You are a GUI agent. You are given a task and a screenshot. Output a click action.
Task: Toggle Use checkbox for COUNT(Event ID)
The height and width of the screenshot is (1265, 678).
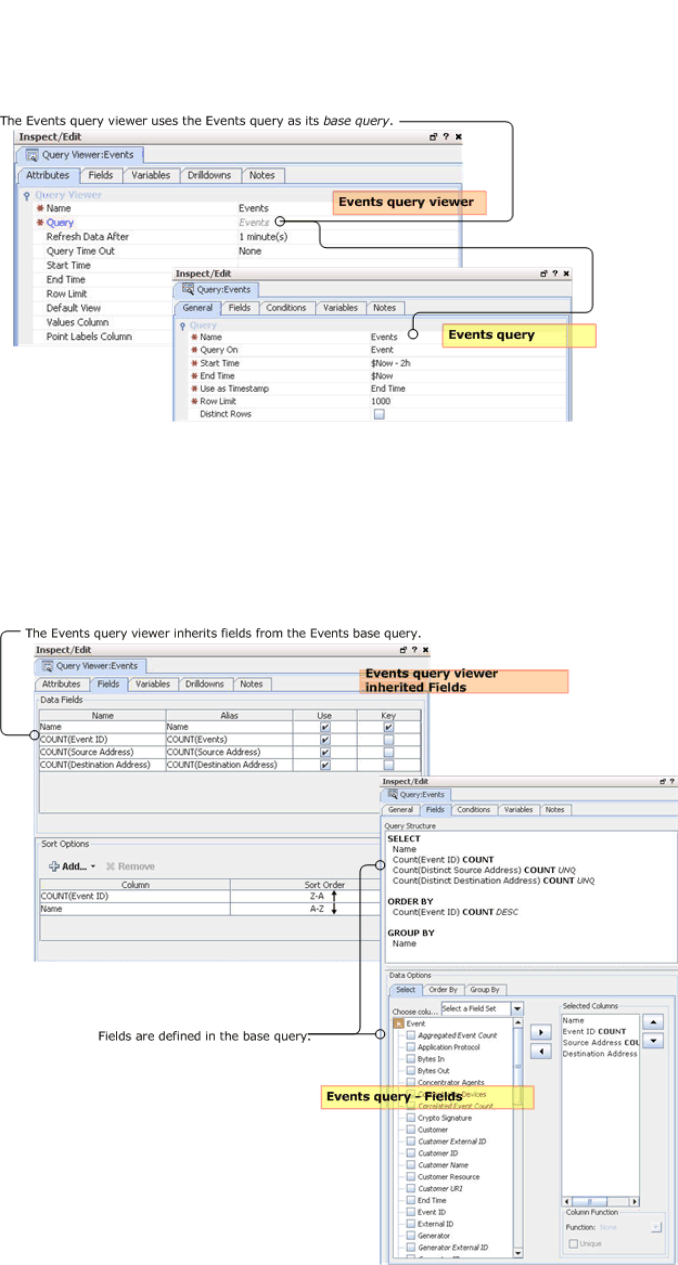coord(325,740)
